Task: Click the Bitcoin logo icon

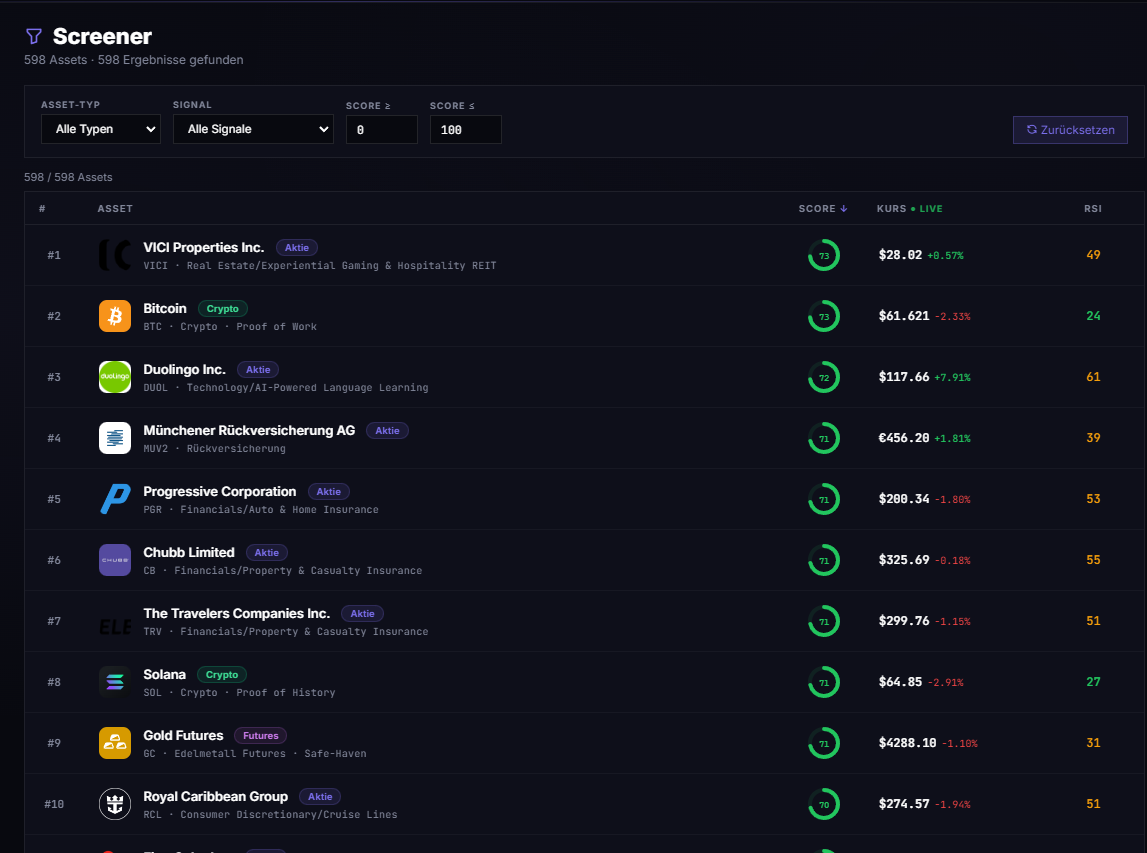Action: [115, 316]
